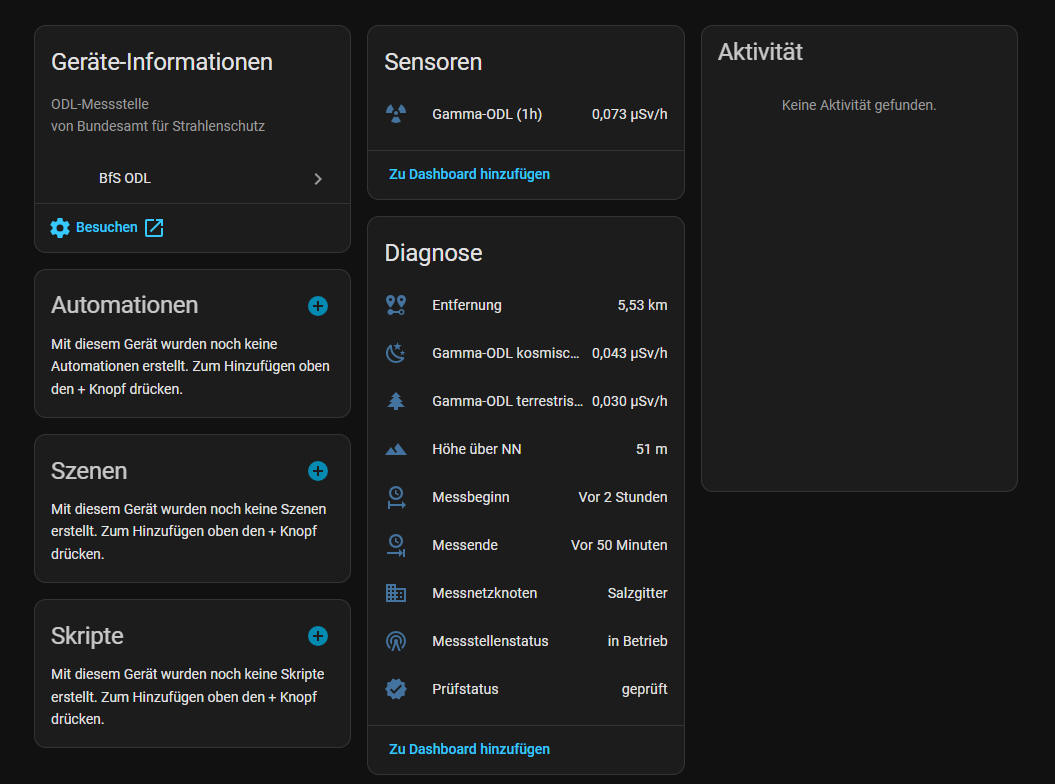Add a new scene with plus button

click(318, 471)
